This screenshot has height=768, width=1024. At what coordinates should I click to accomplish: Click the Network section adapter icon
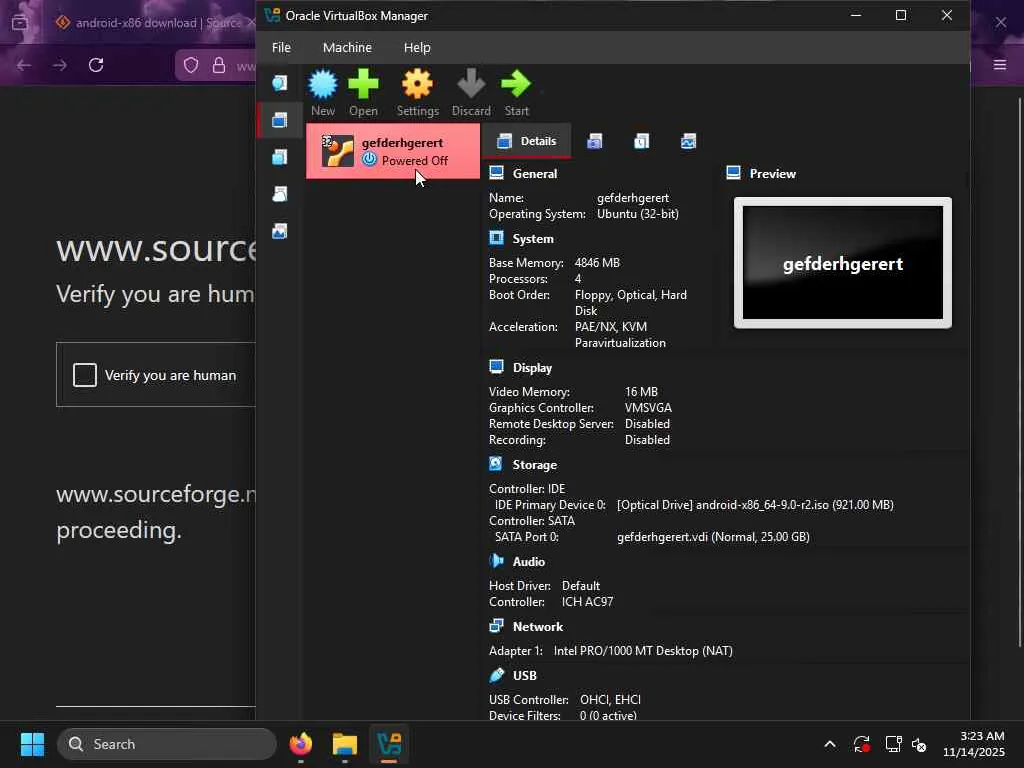click(496, 626)
